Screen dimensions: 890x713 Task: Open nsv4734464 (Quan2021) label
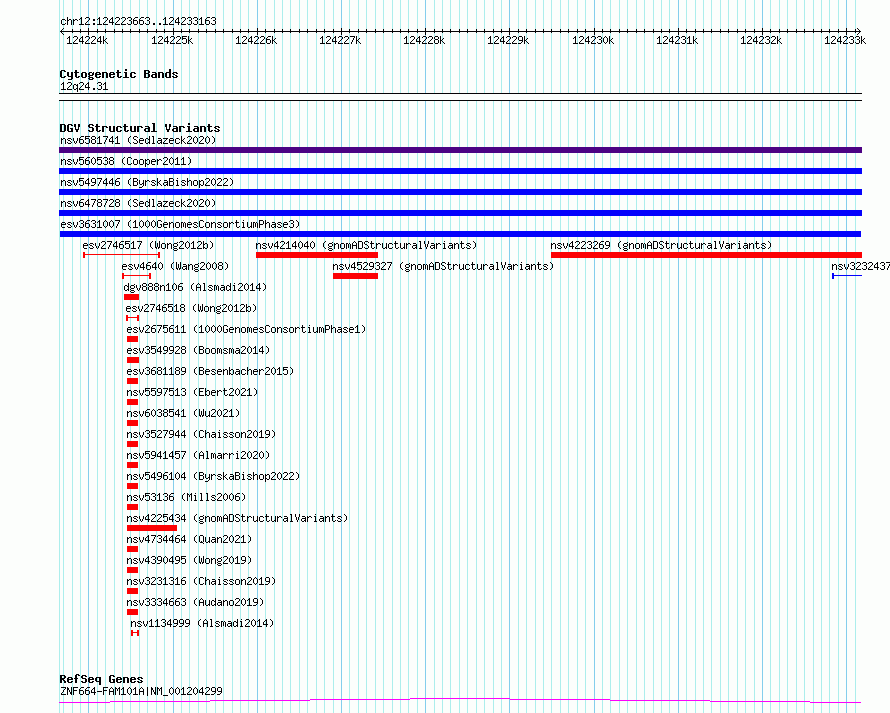point(189,539)
